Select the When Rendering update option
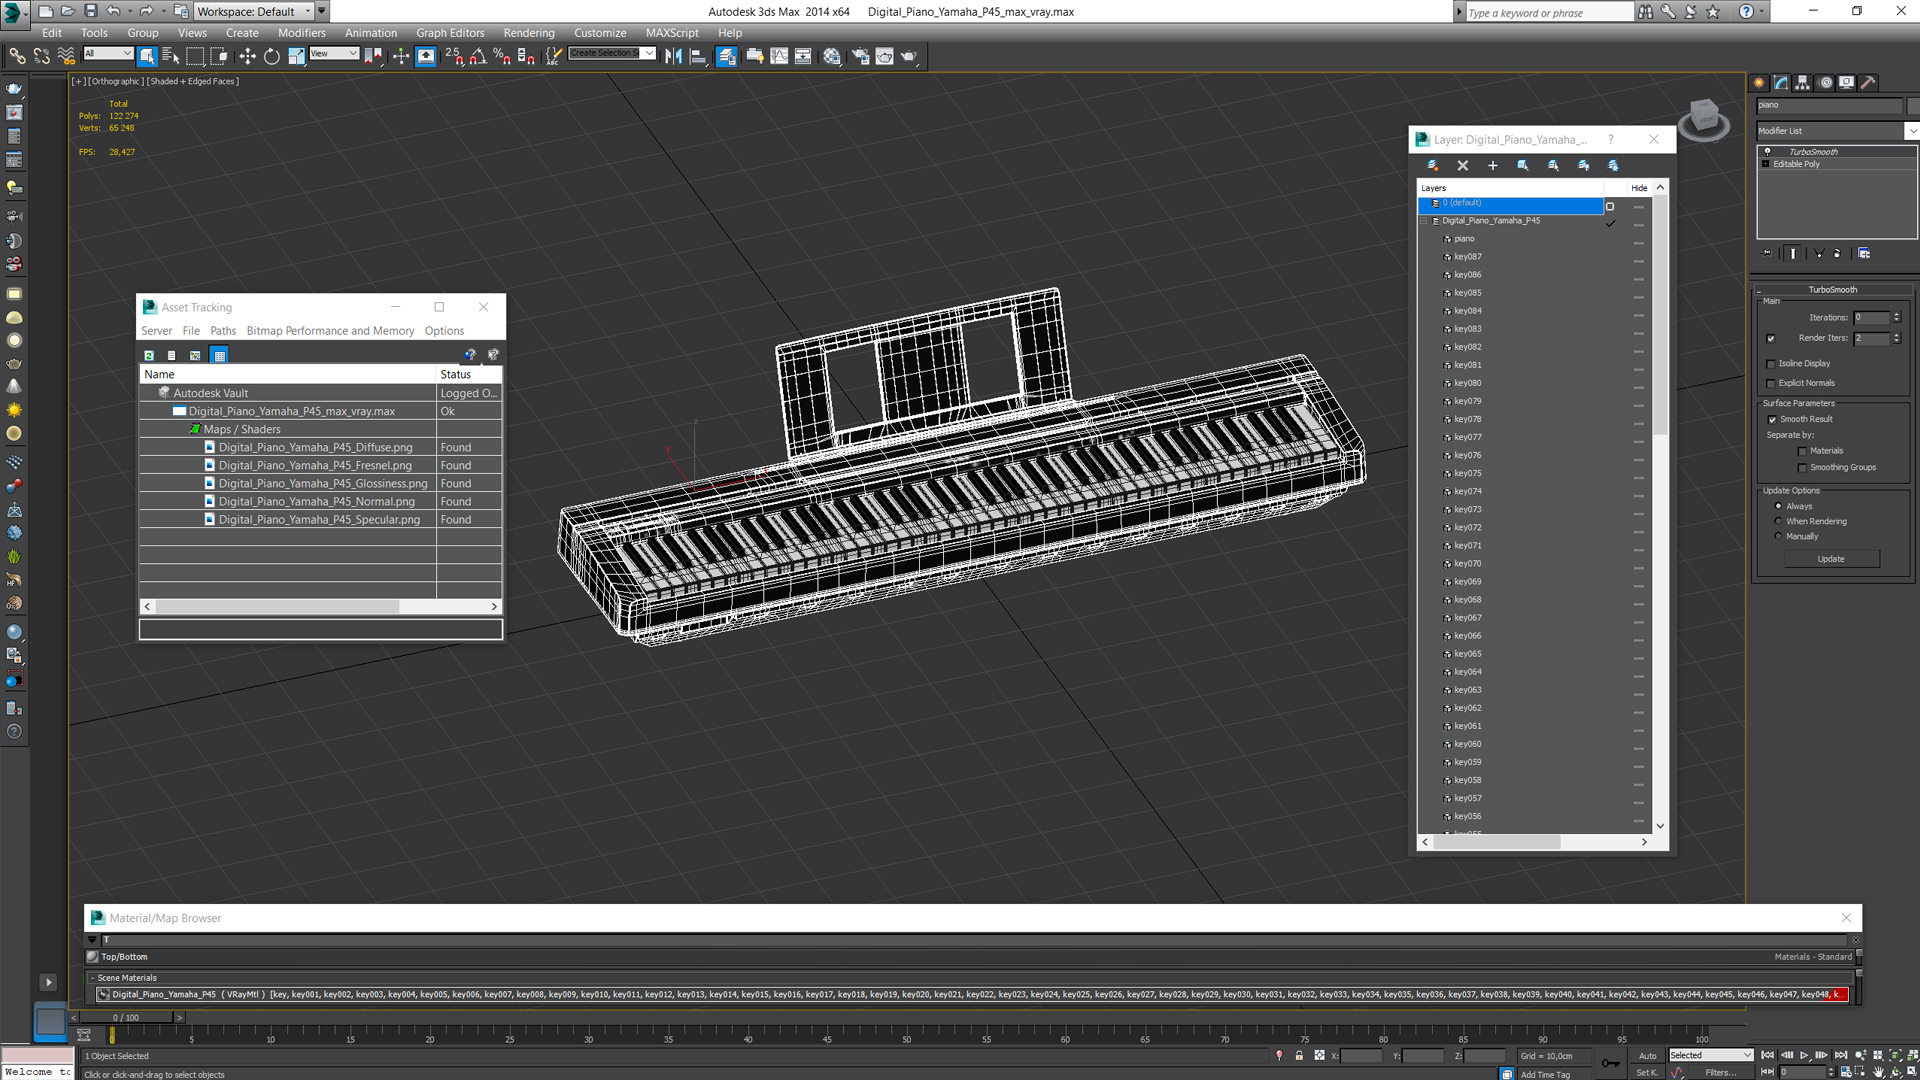 click(x=1778, y=522)
